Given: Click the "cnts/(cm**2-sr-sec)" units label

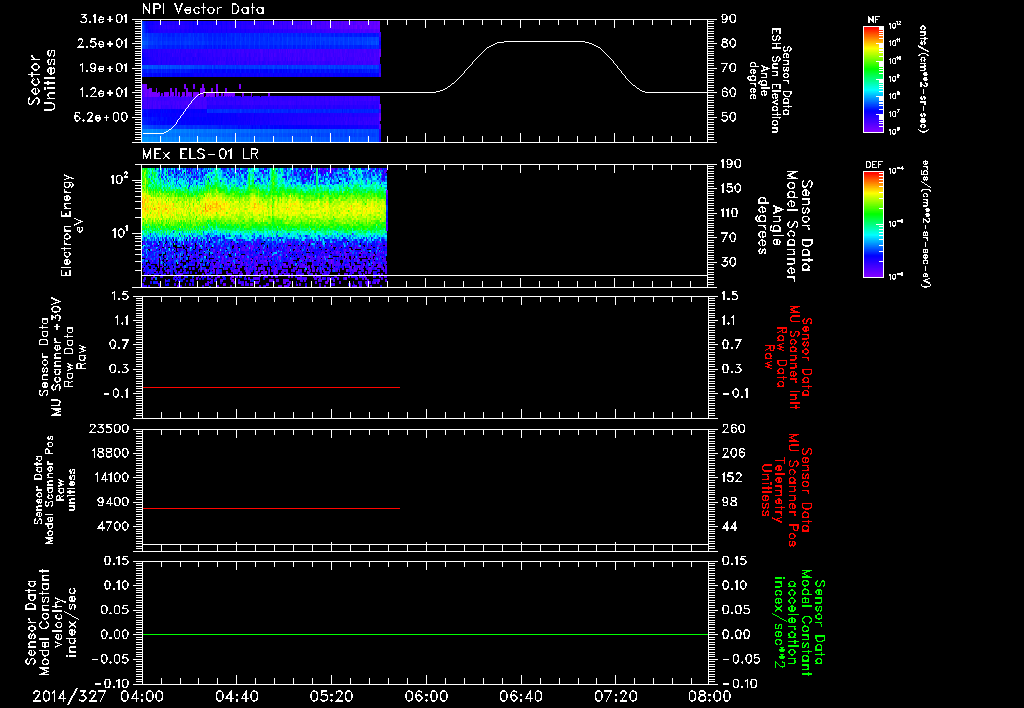Looking at the screenshot, I should coord(923,78).
